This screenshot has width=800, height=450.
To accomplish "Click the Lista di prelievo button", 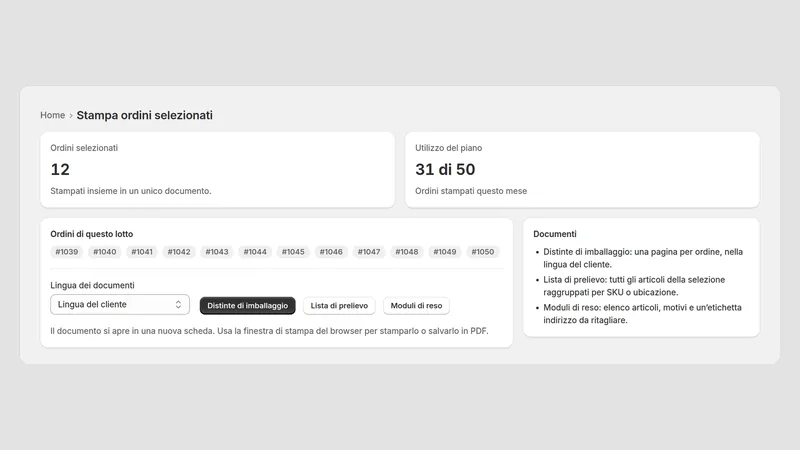I will (x=339, y=306).
